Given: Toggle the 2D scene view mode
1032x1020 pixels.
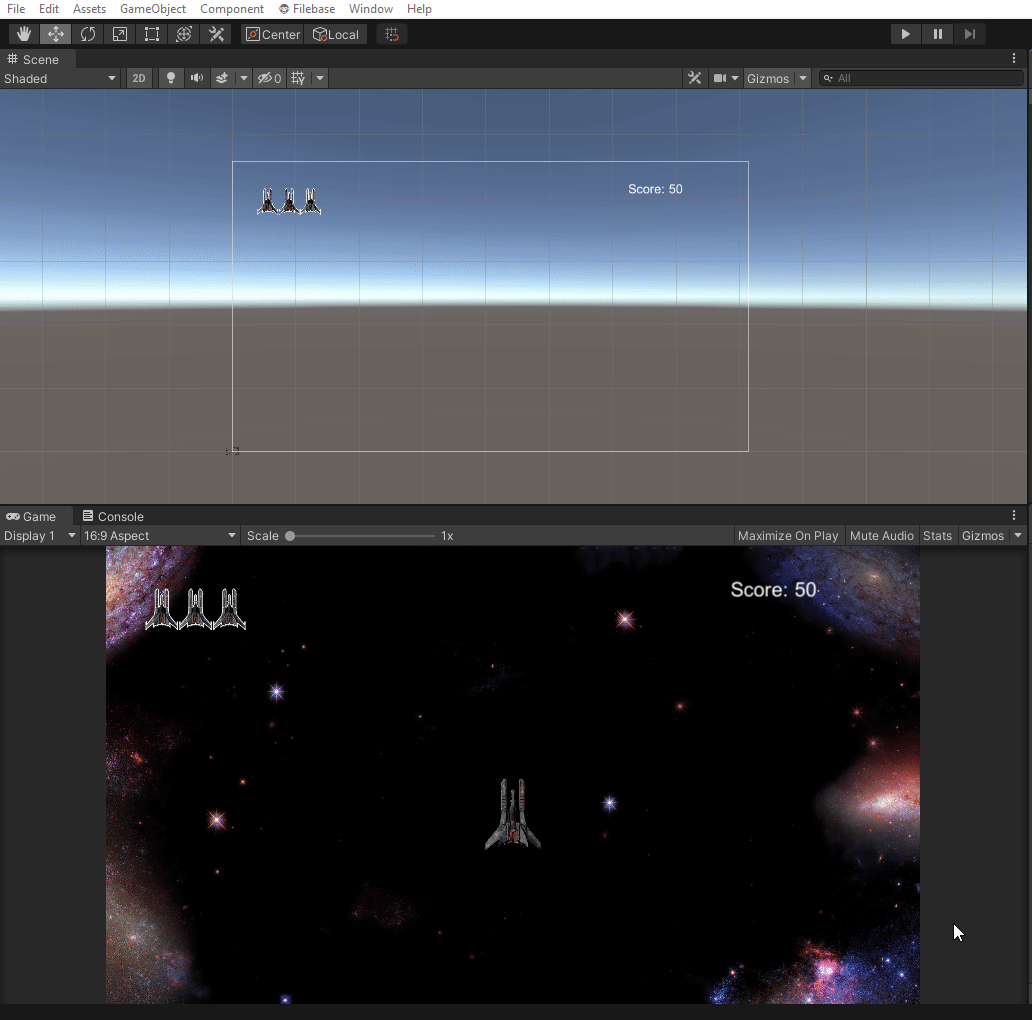Looking at the screenshot, I should (139, 78).
